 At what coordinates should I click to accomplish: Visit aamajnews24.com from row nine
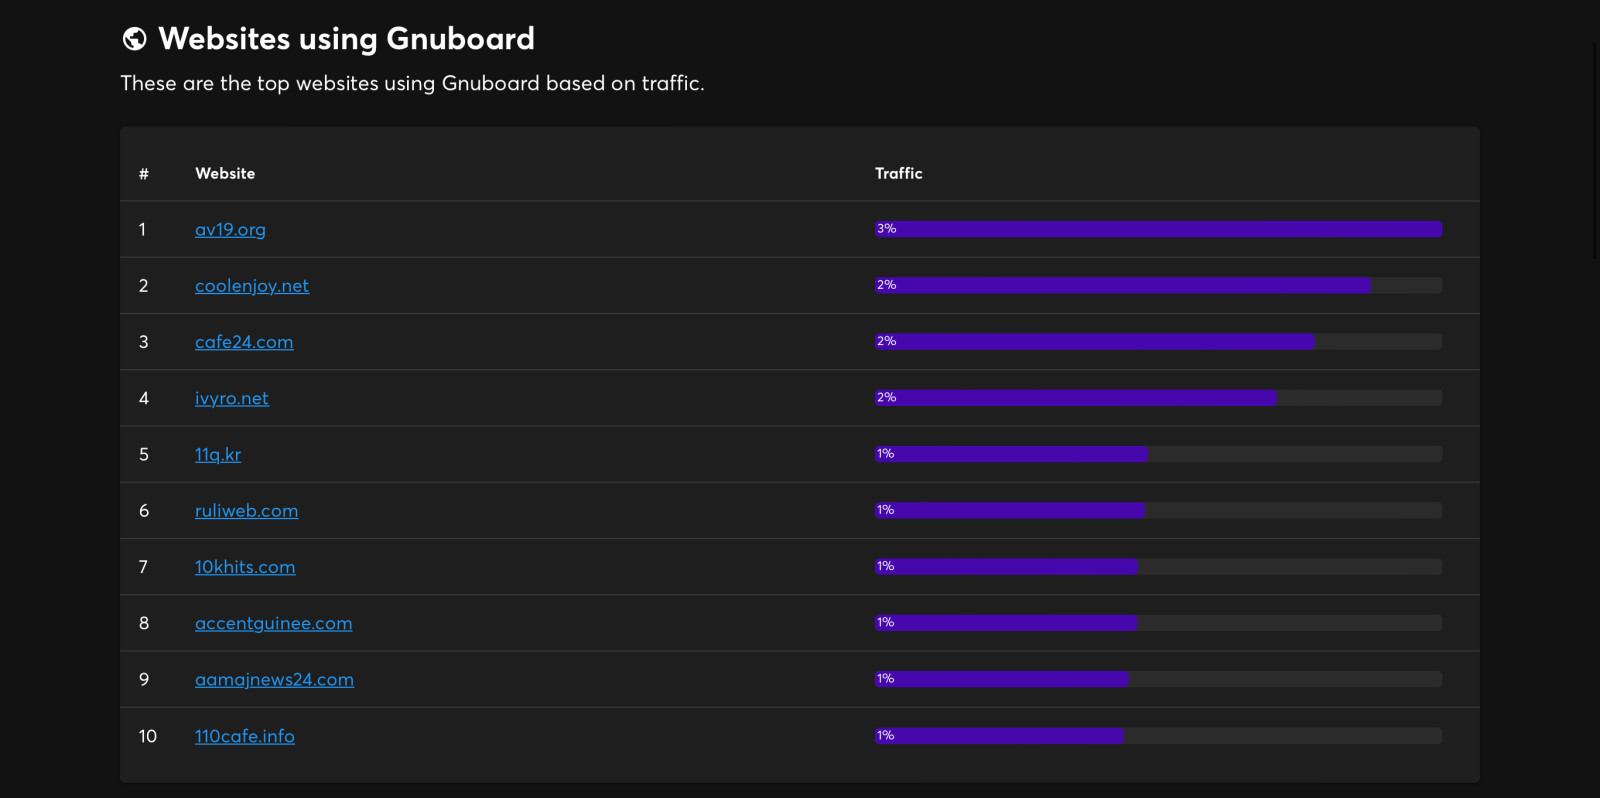click(274, 680)
